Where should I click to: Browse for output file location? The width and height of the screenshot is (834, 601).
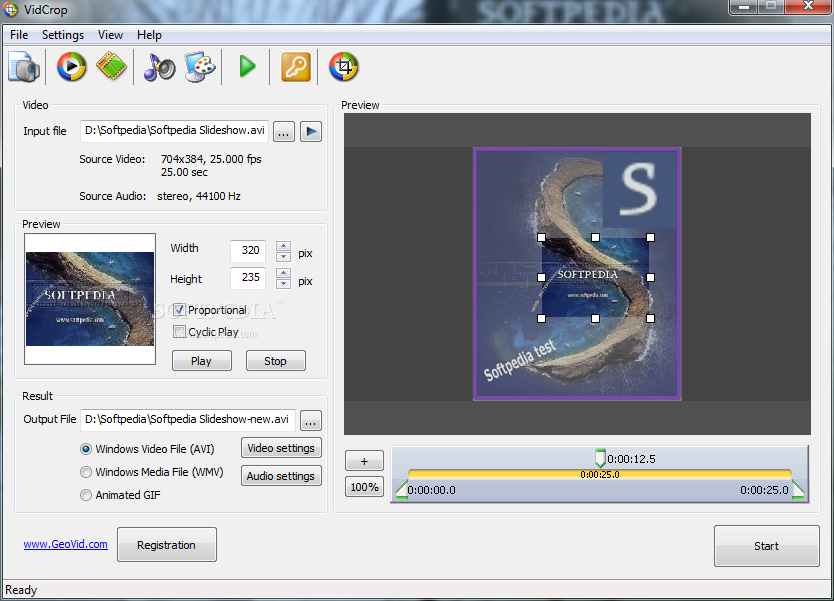coord(311,421)
